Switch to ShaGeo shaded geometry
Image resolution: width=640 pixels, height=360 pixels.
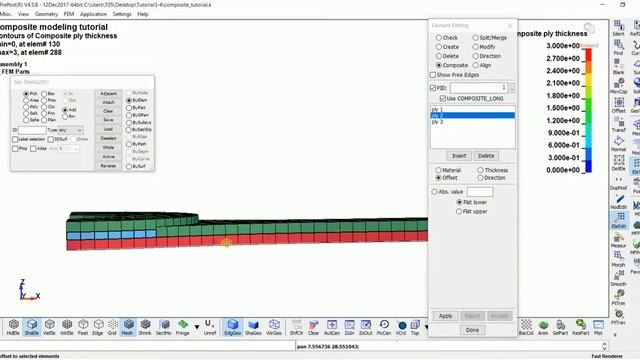click(x=253, y=327)
